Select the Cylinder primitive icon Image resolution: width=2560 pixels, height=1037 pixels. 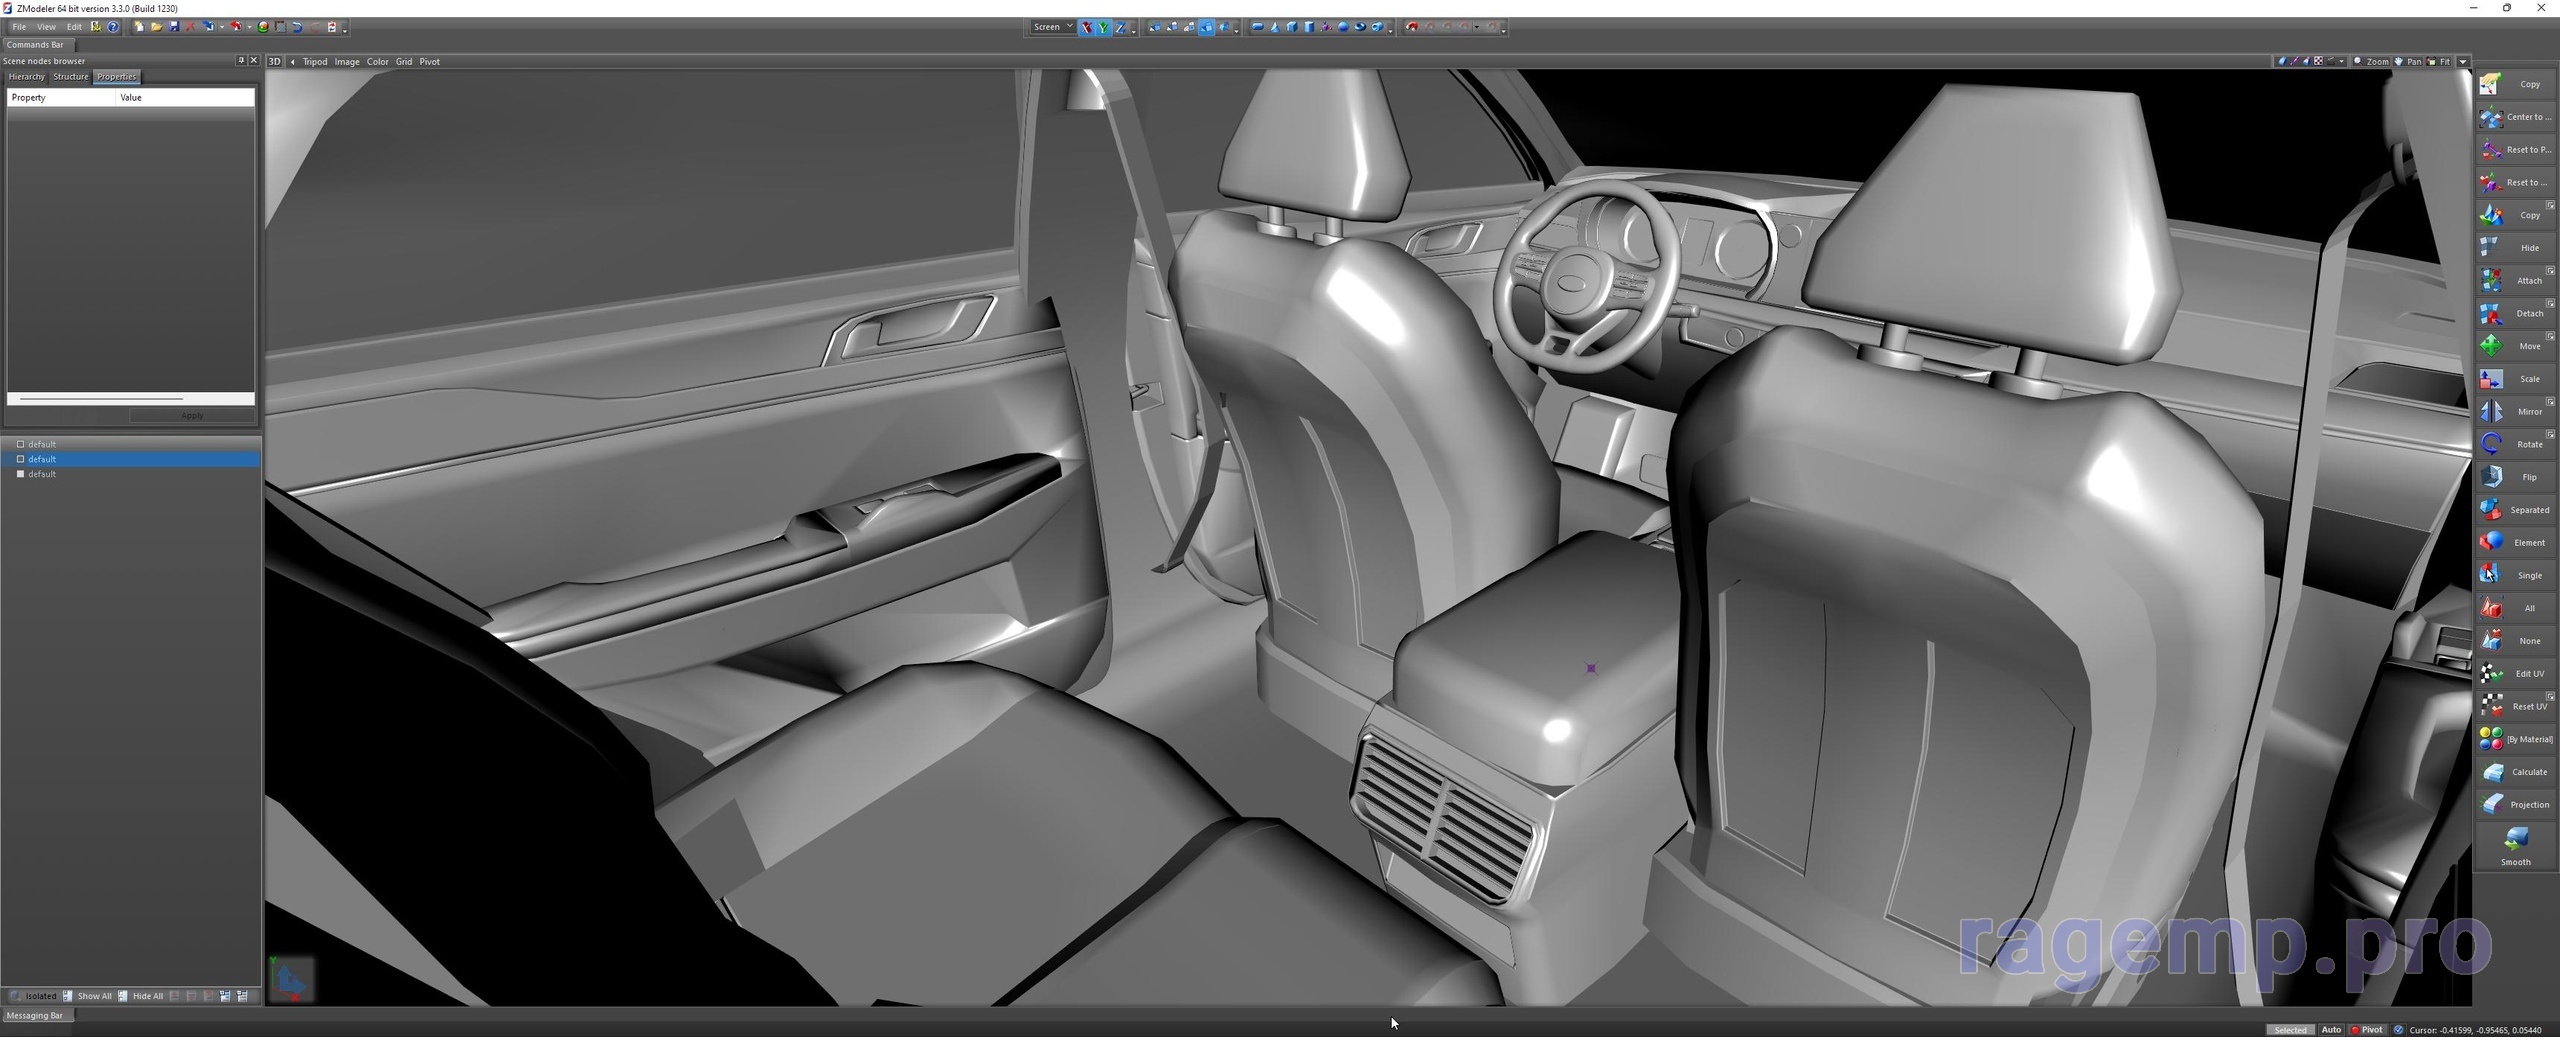pyautogui.click(x=1309, y=27)
